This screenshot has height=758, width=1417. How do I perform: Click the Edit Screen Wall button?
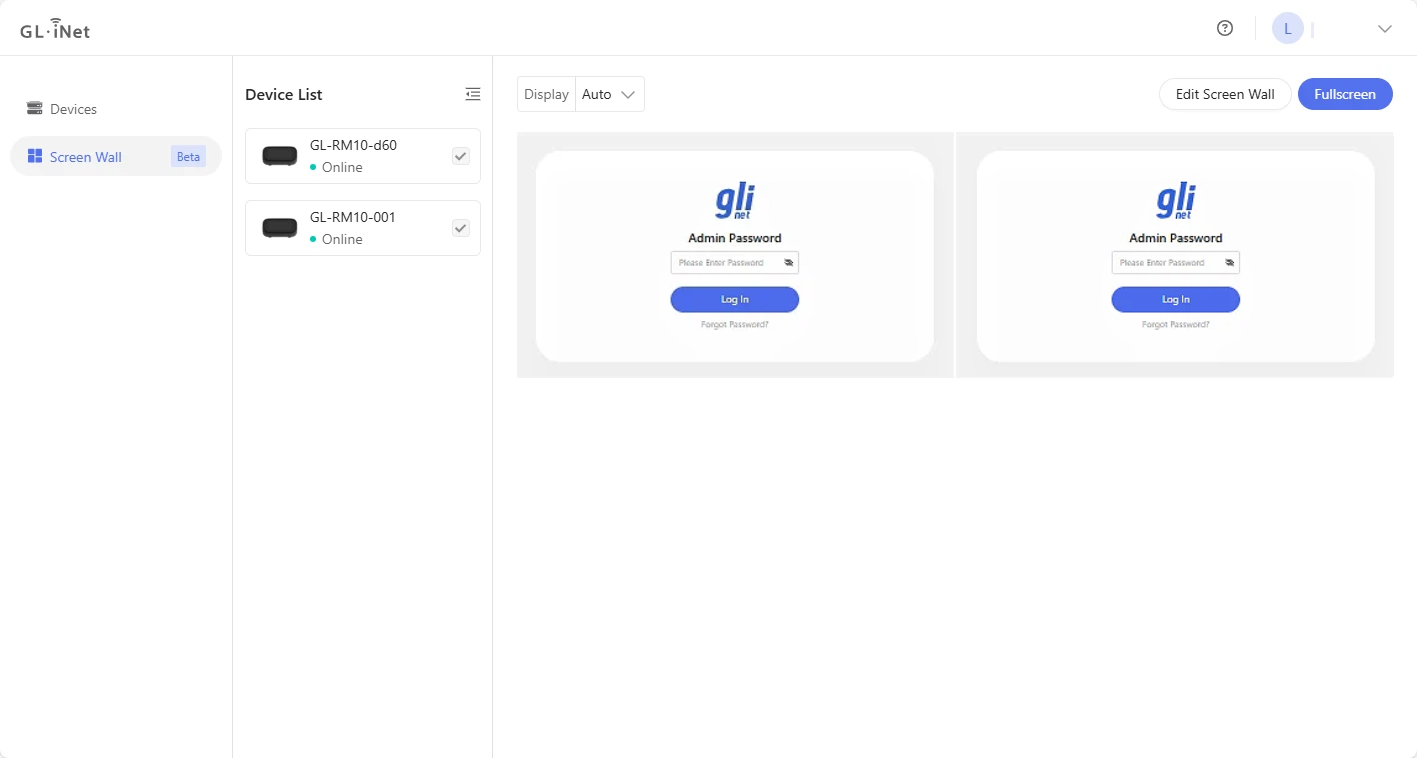click(x=1225, y=94)
